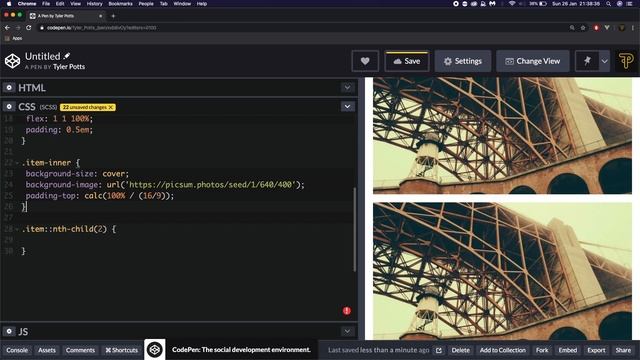Viewport: 640px width, 360px height.
Task: Delete the pen from the footer
Action: click(x=460, y=350)
